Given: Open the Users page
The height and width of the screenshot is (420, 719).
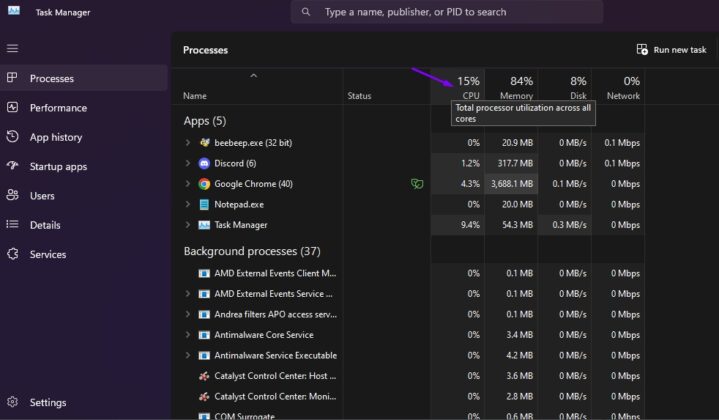Looking at the screenshot, I should click(84, 195).
